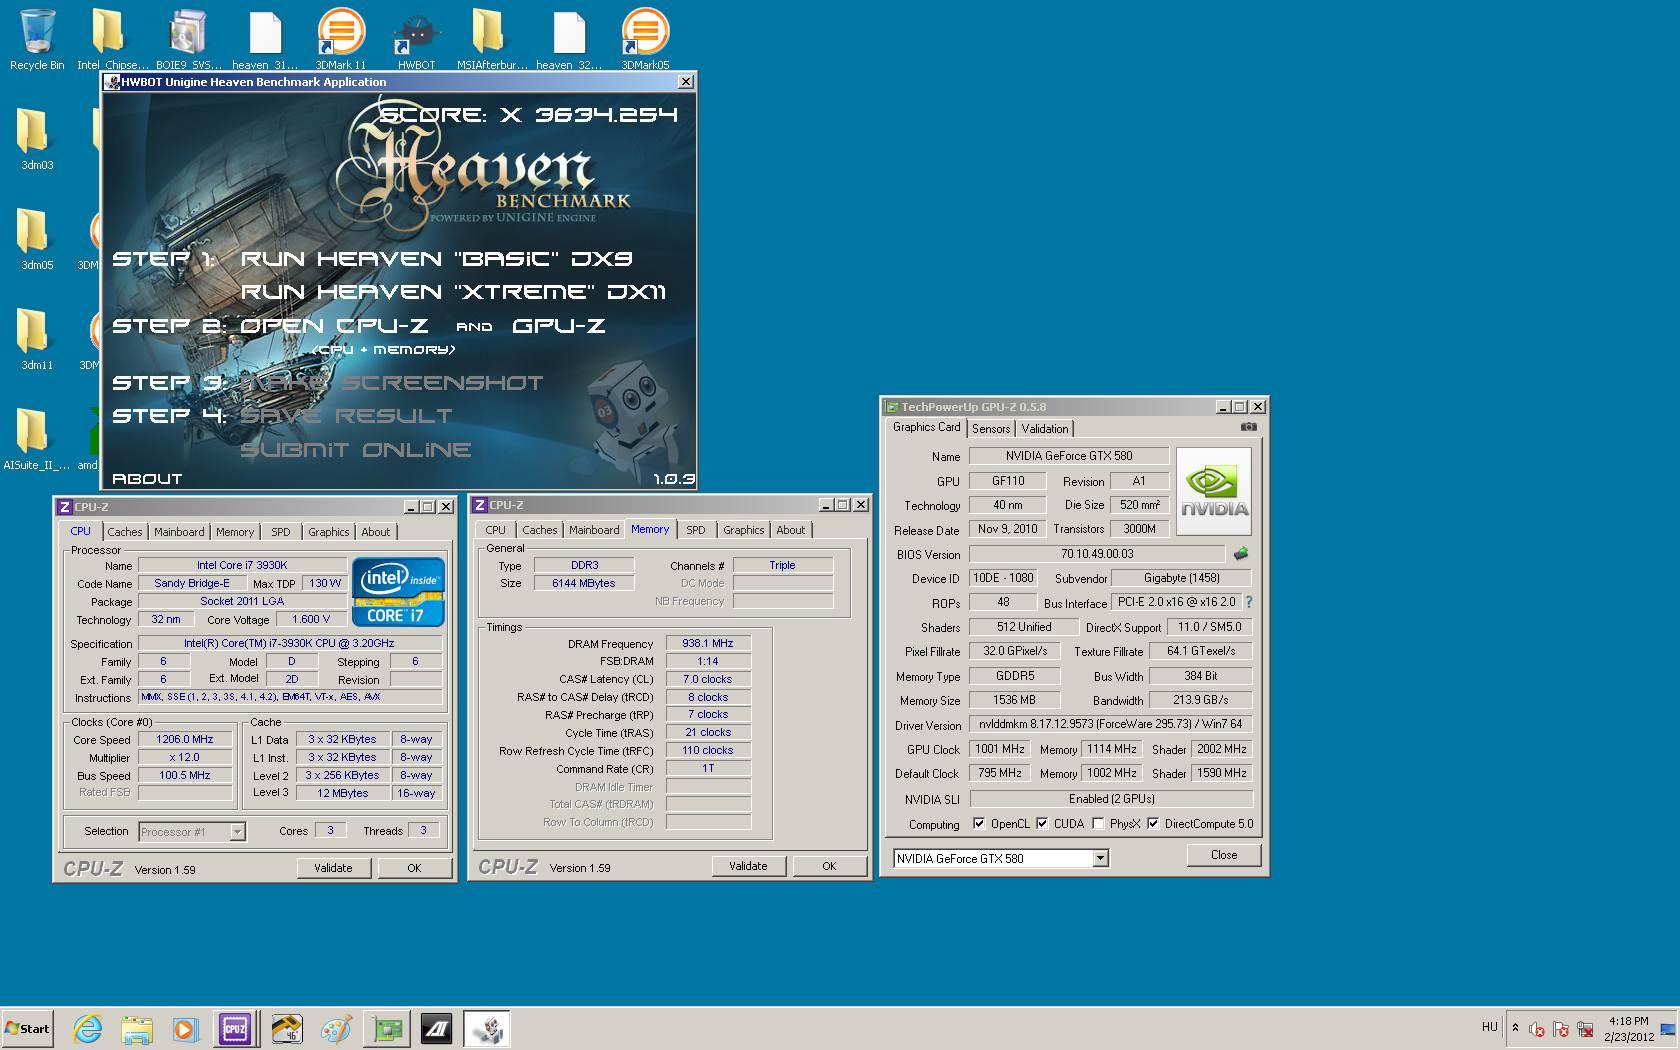Viewport: 1680px width, 1050px height.
Task: Open the 3DMark05 desktop shortcut
Action: 645,38
